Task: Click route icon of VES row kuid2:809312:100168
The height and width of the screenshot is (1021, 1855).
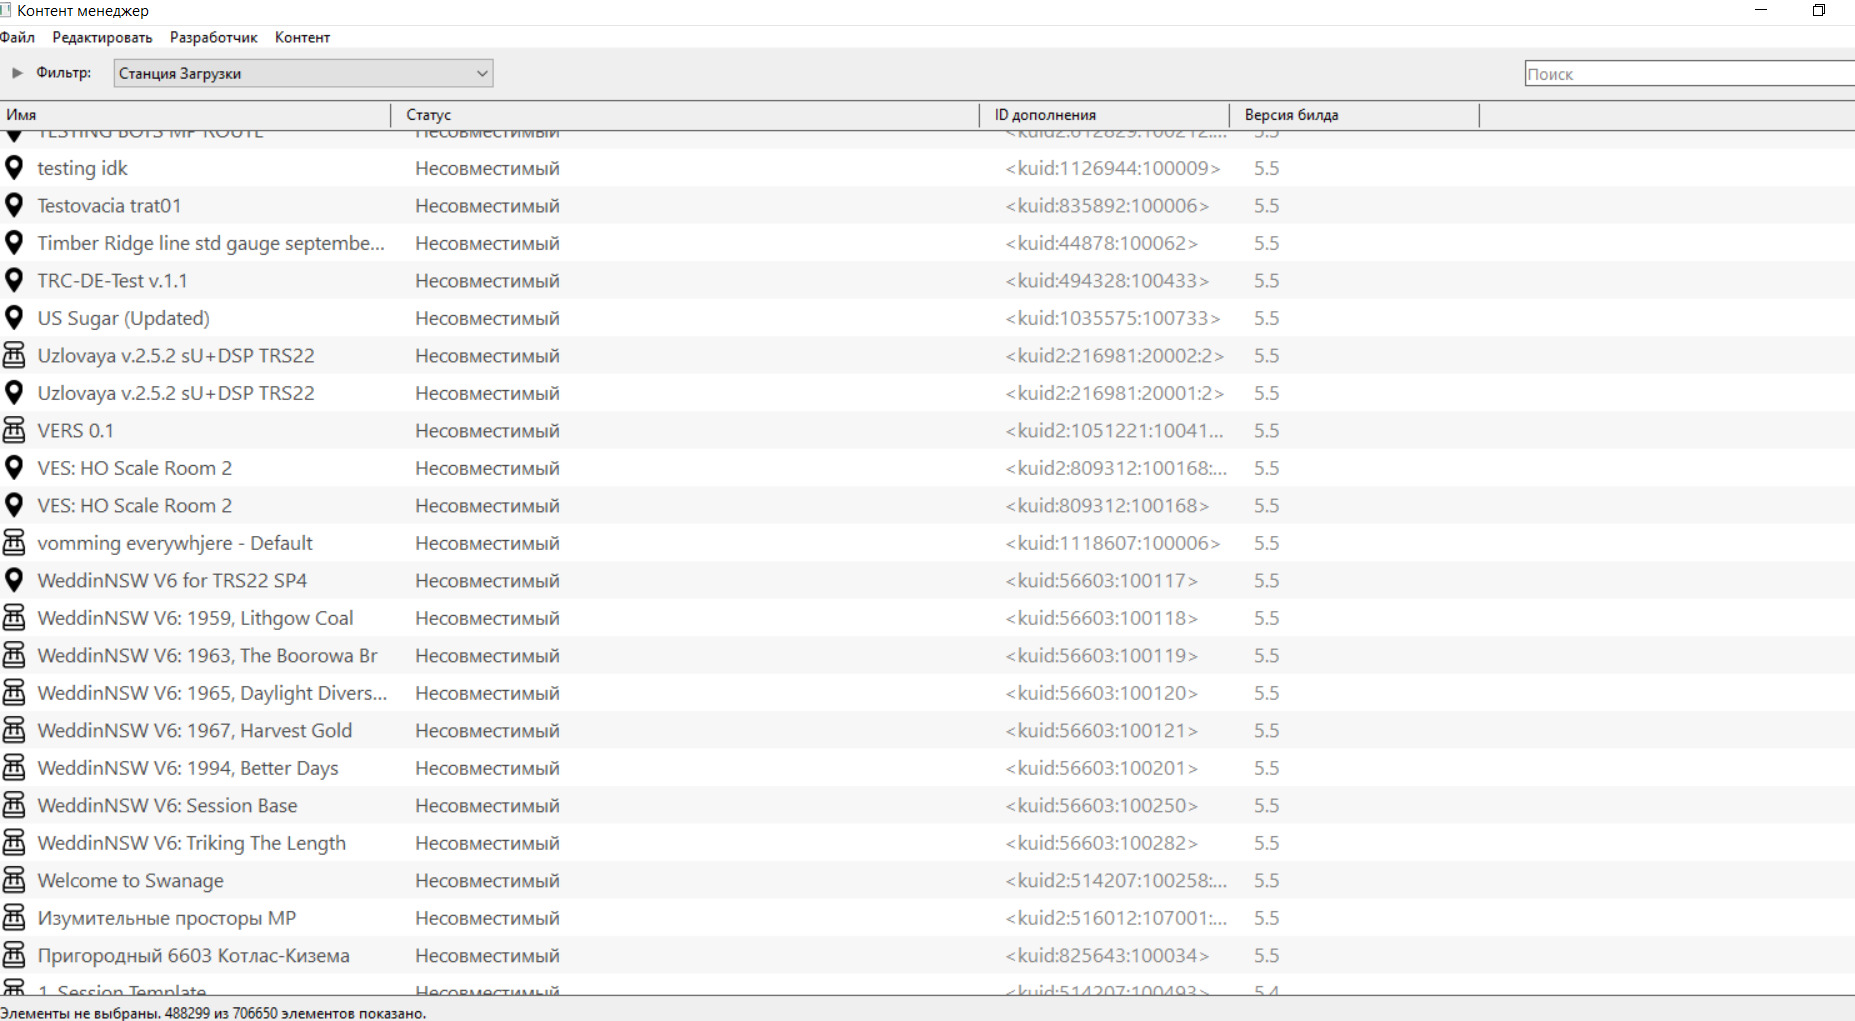Action: point(14,468)
